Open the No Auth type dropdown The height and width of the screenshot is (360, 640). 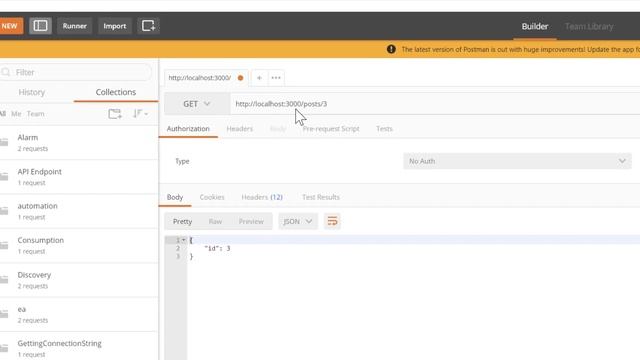pyautogui.click(x=517, y=161)
